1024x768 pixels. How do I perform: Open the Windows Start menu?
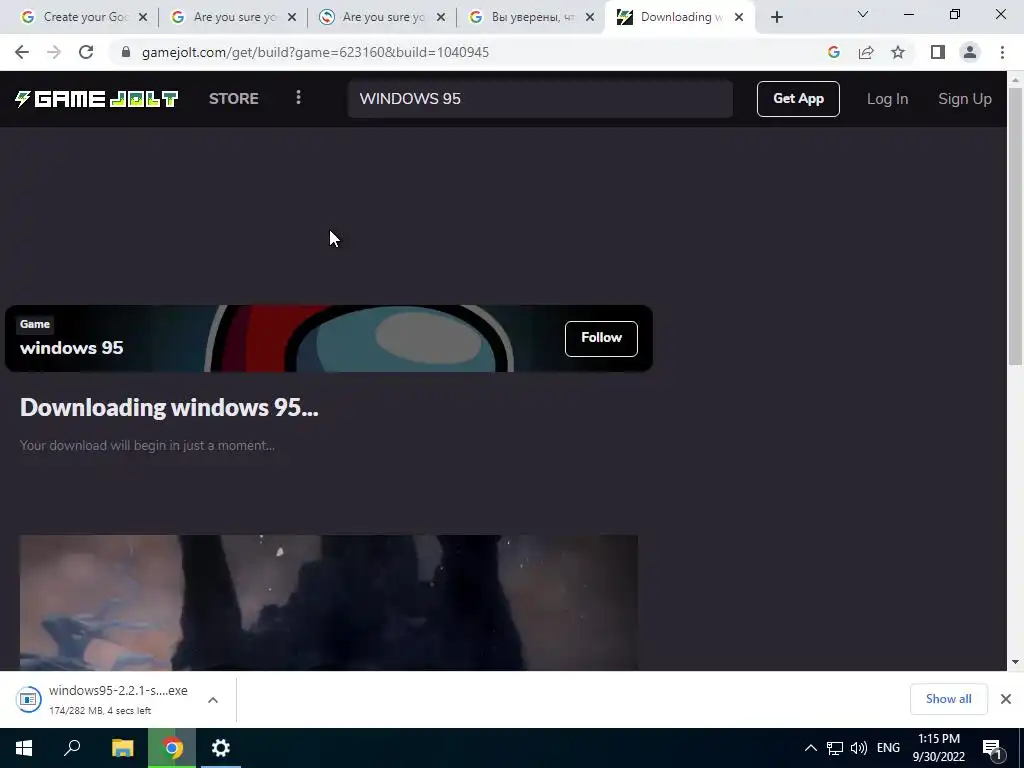24,748
